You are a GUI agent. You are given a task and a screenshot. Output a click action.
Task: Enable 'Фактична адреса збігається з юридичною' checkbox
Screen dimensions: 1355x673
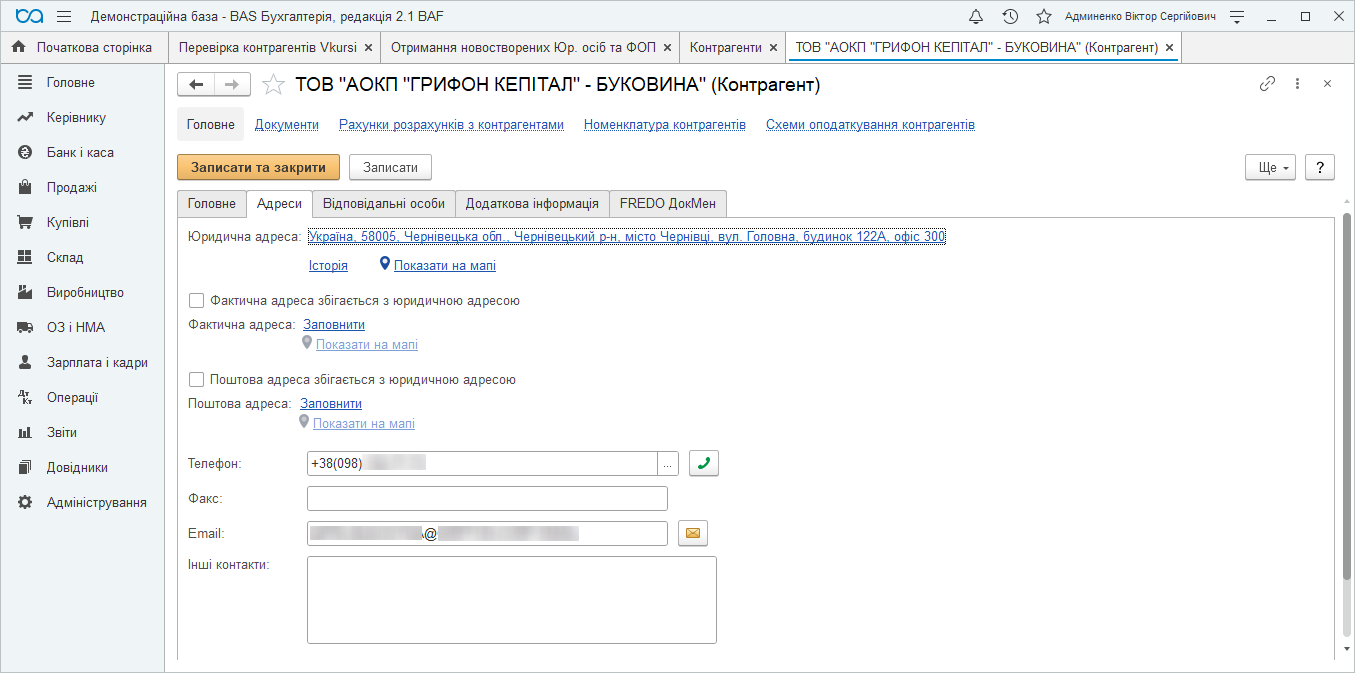point(197,300)
